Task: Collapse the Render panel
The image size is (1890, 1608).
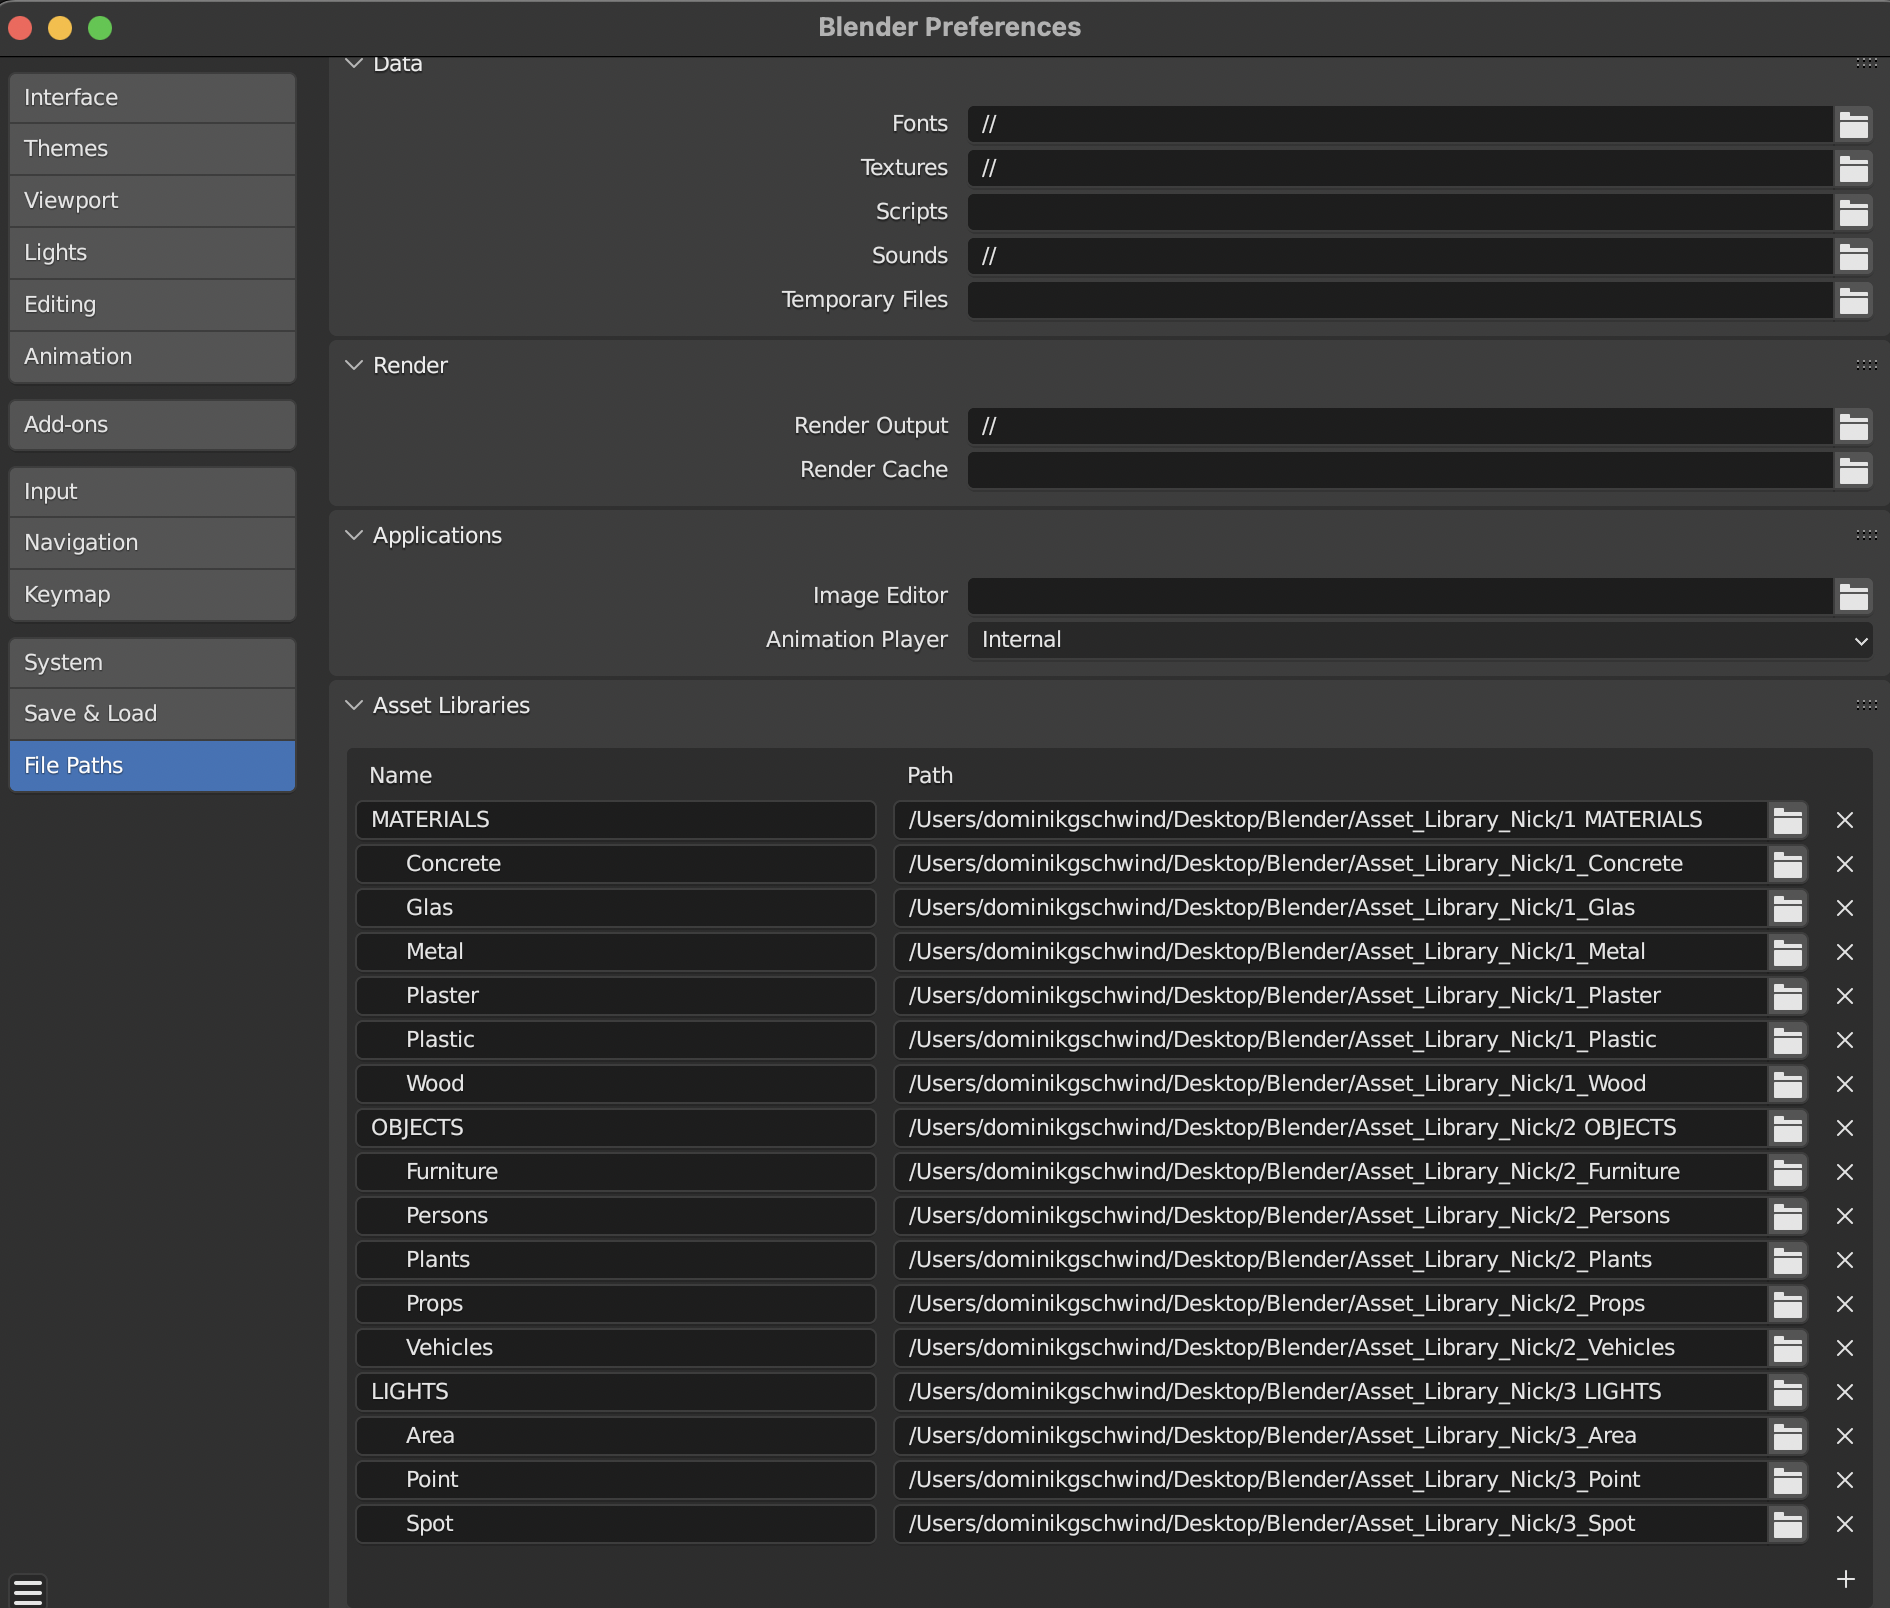Action: [x=354, y=366]
